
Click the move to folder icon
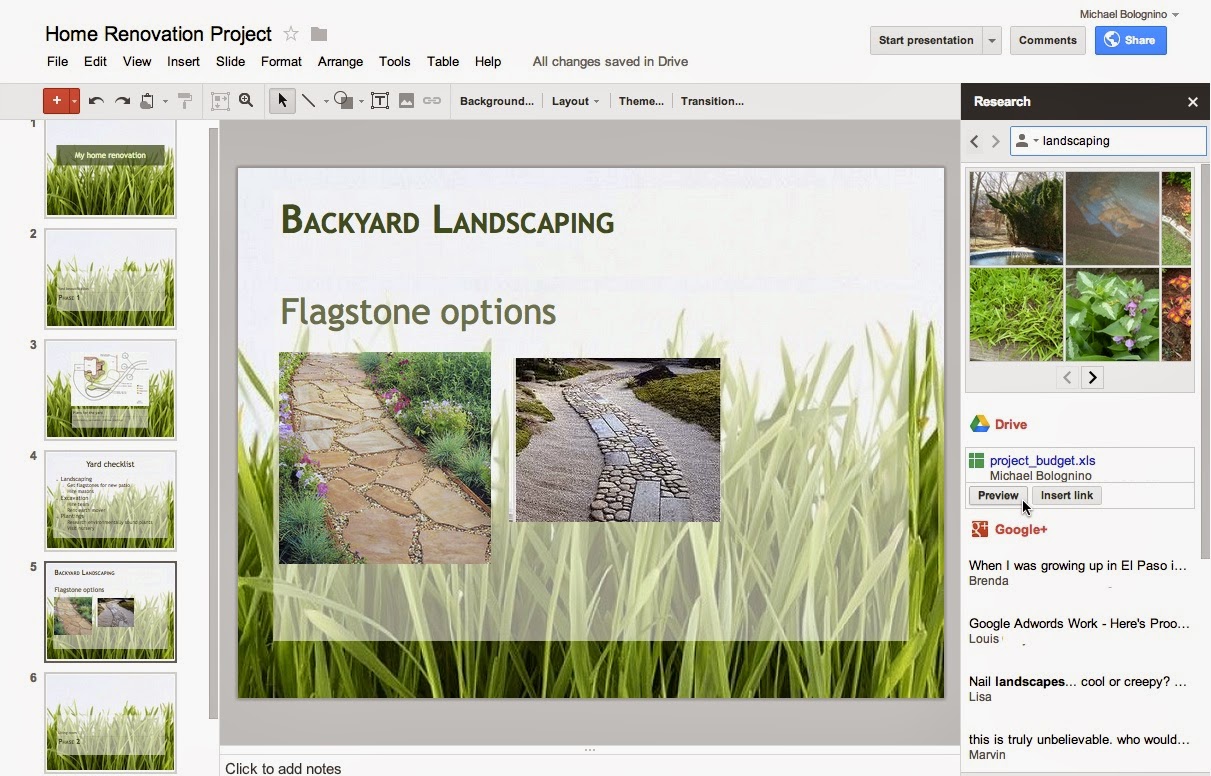(319, 34)
